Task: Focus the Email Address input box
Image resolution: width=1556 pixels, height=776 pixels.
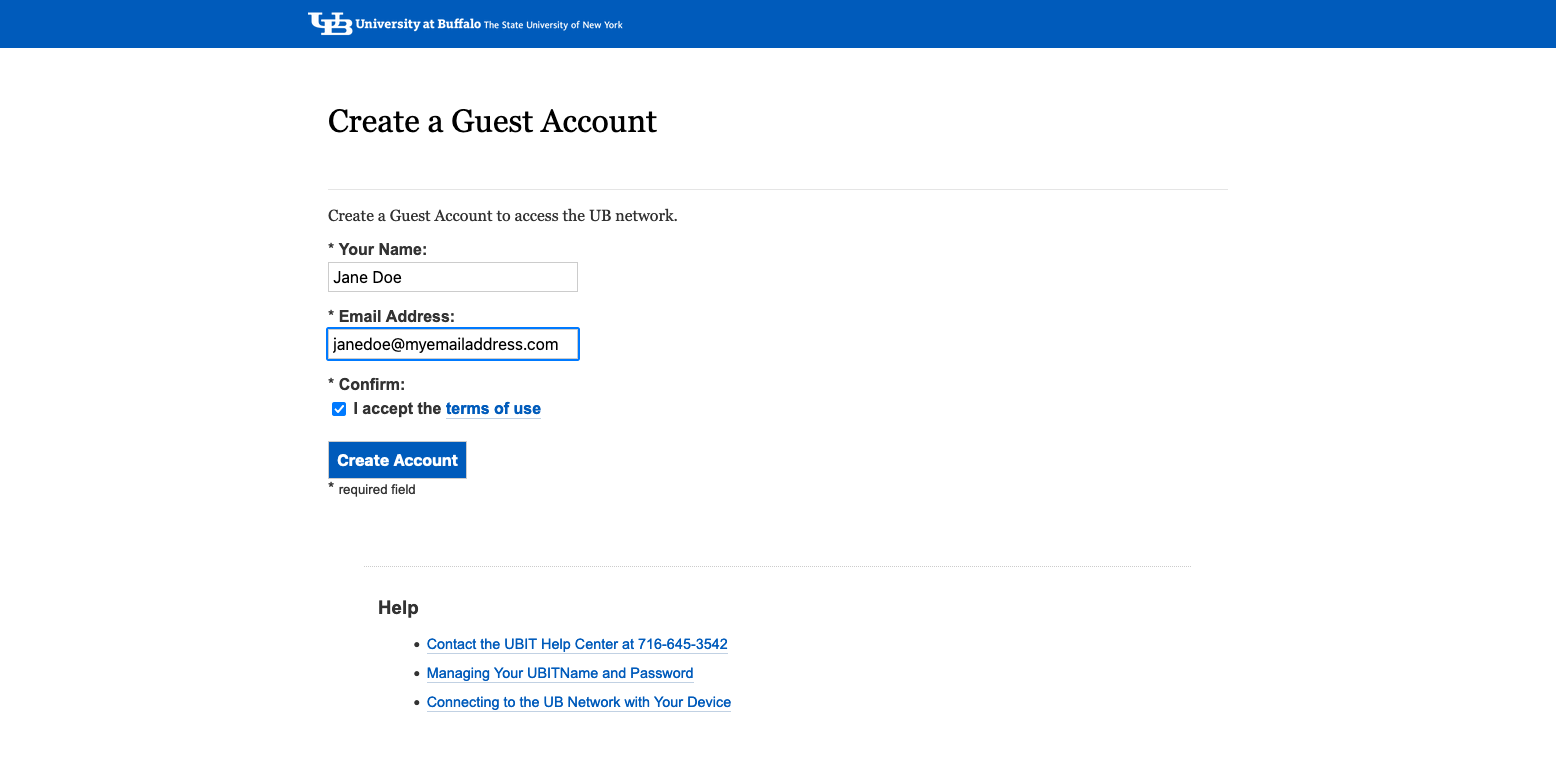Action: [452, 344]
